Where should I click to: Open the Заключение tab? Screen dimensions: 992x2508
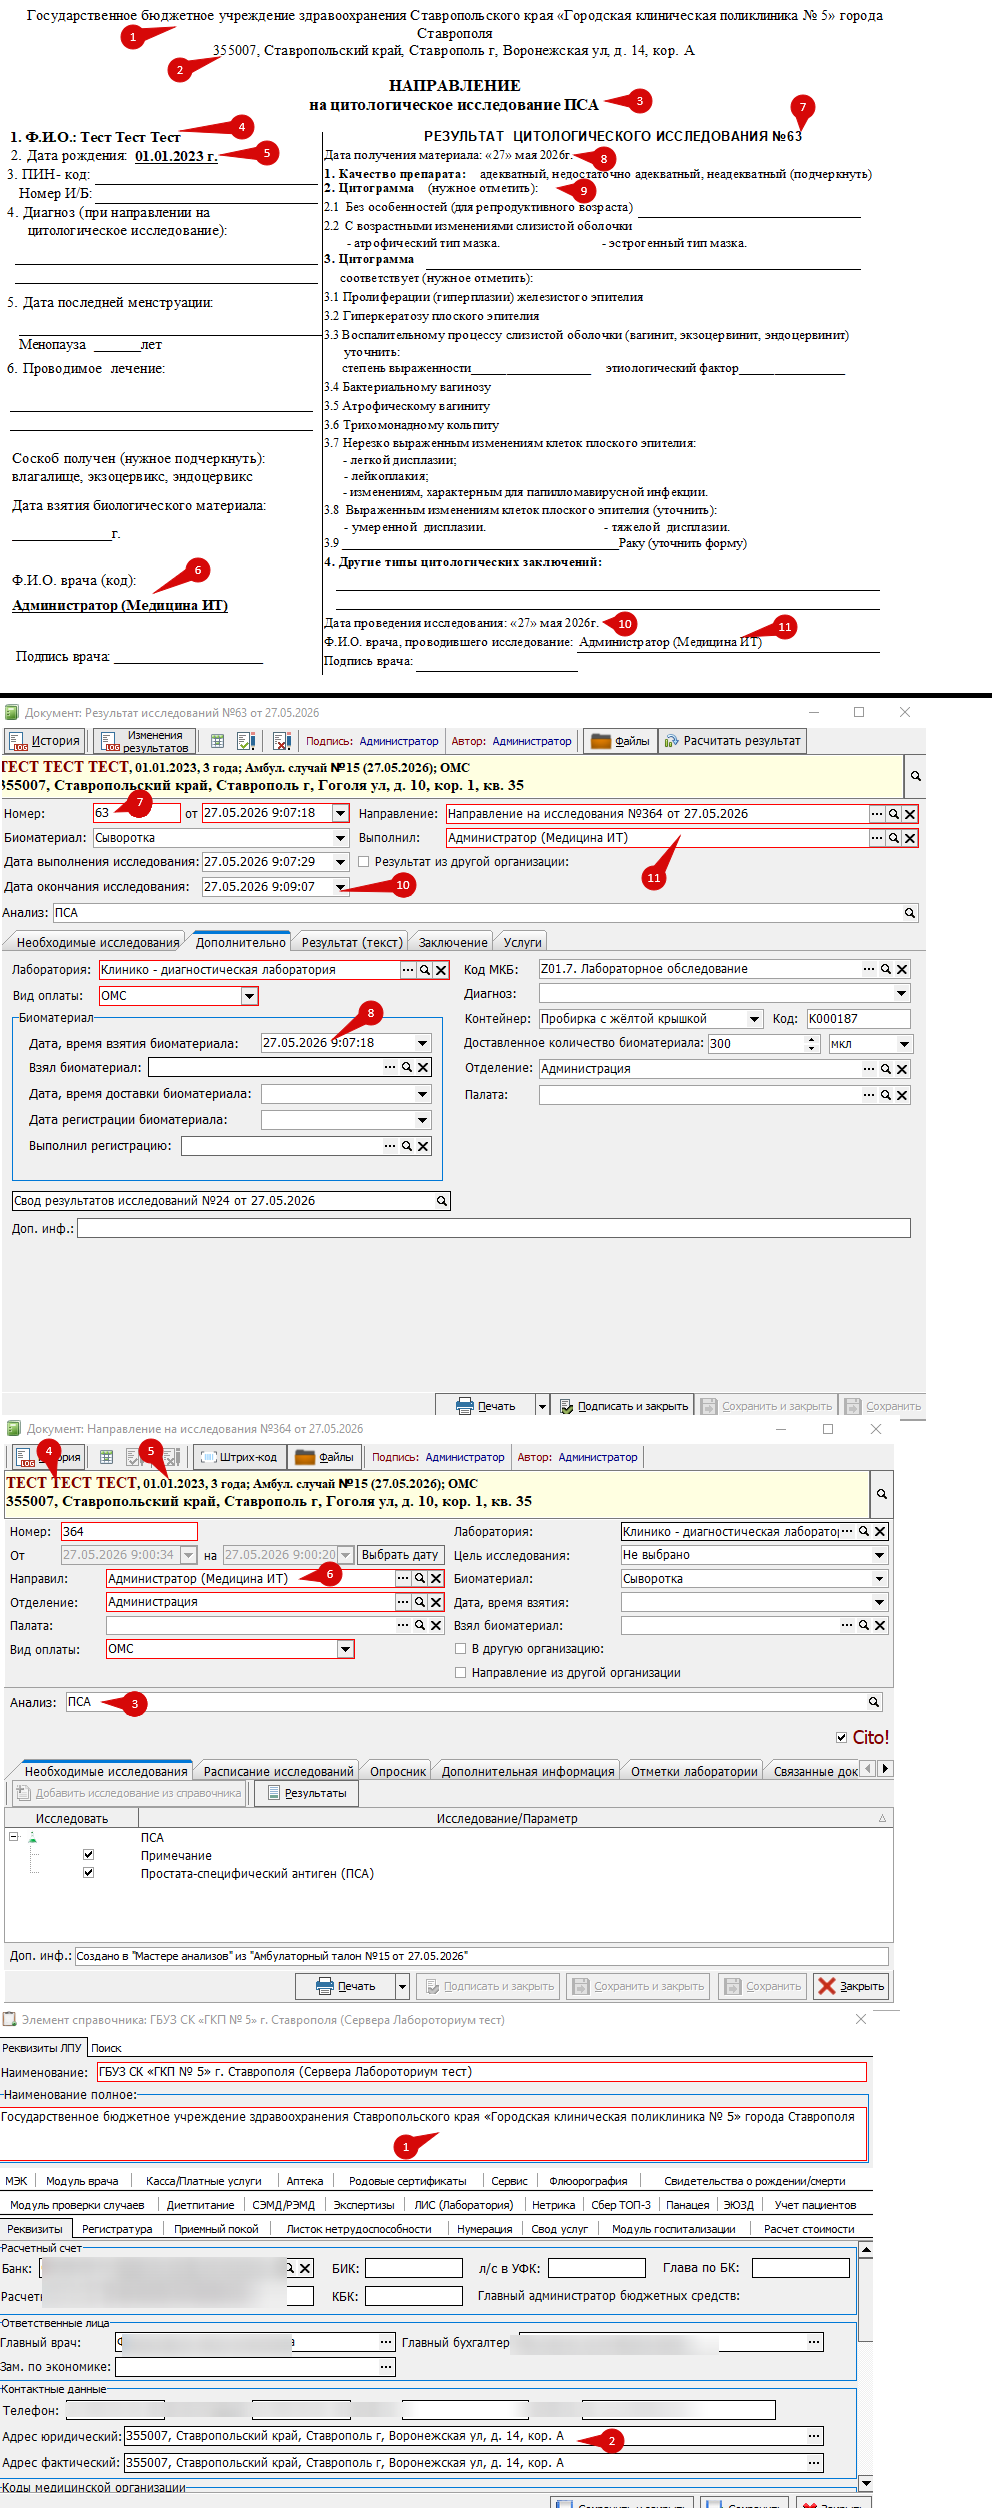pyautogui.click(x=453, y=942)
